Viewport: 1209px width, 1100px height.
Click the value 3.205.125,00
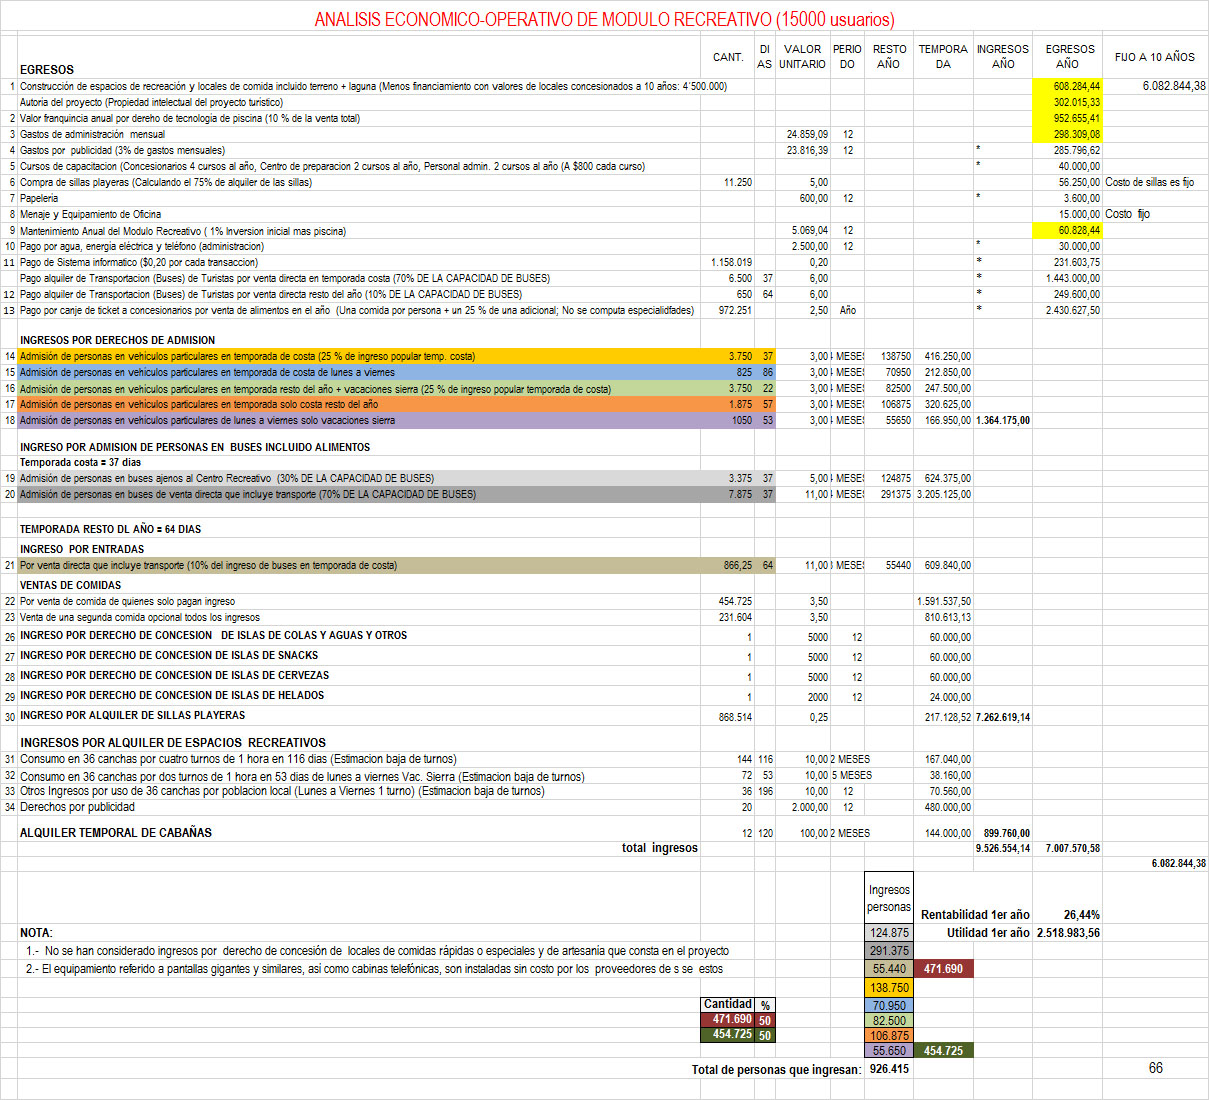944,494
